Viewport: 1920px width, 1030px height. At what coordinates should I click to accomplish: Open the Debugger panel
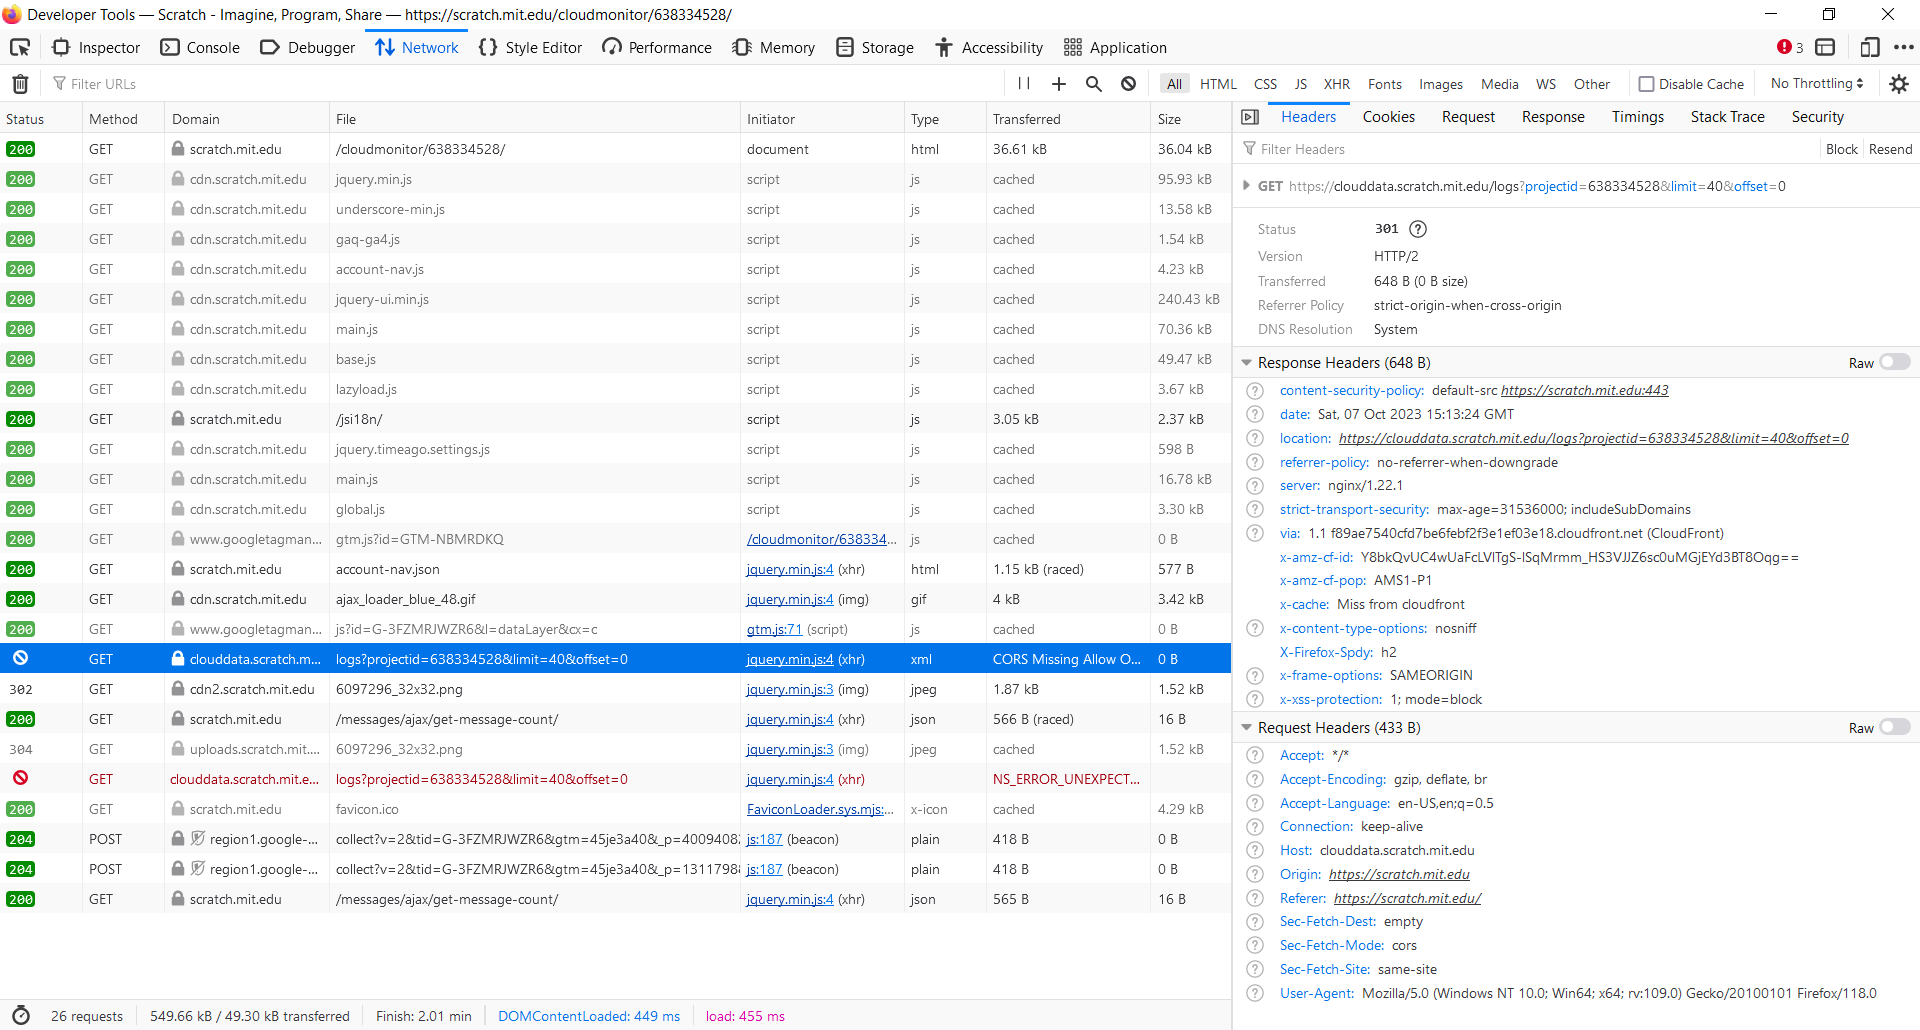[307, 47]
